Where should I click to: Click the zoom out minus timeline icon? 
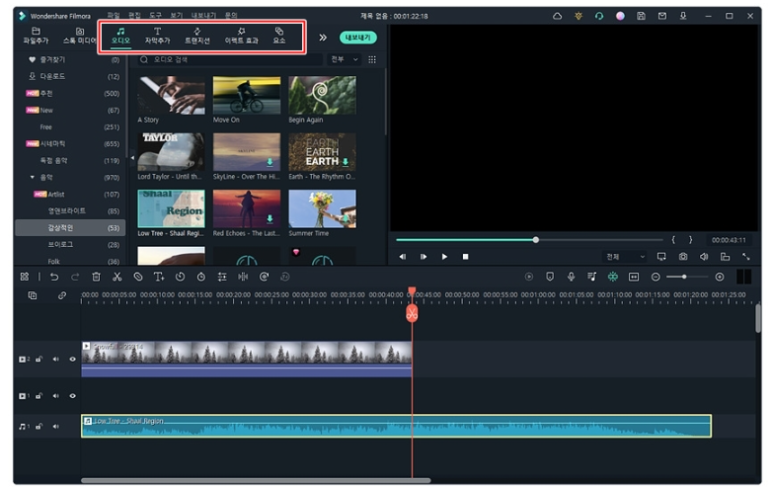click(655, 277)
